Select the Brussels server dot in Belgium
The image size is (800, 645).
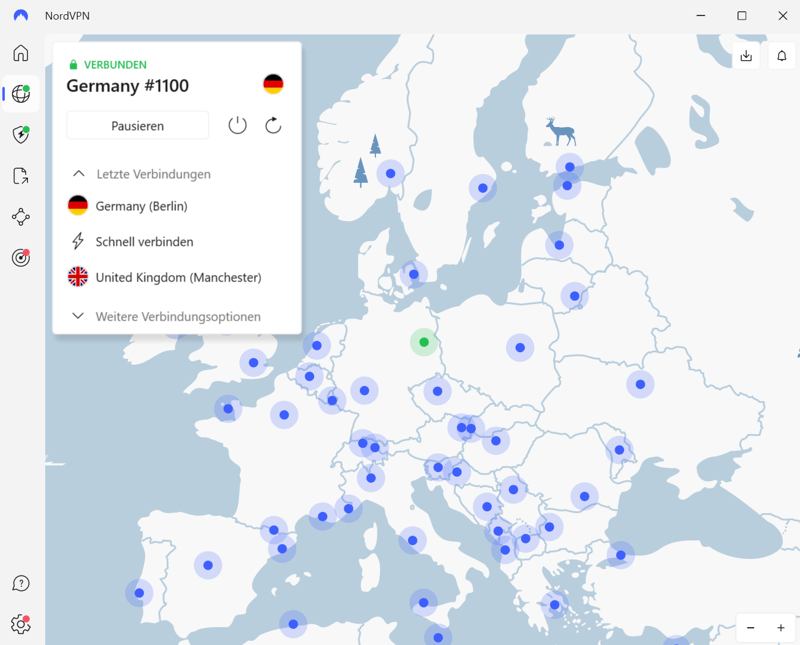click(309, 377)
